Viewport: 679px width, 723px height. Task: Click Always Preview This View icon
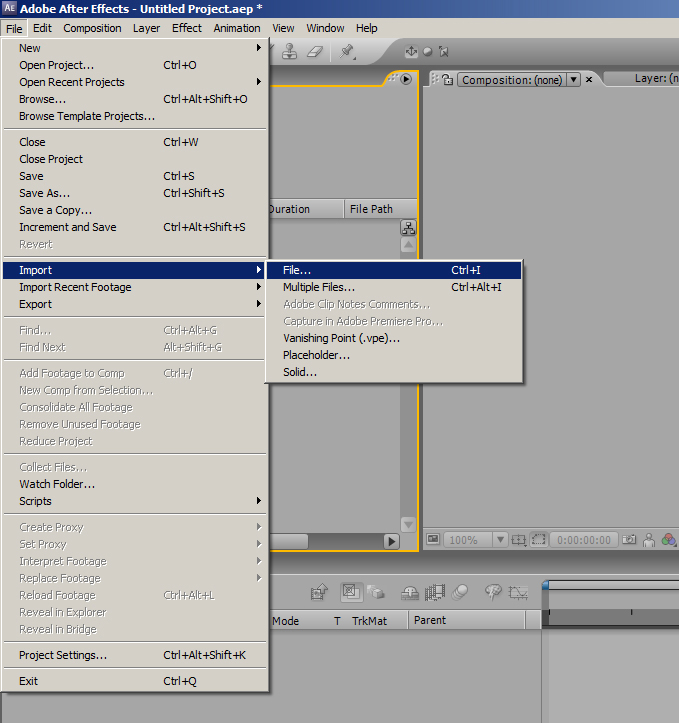point(433,539)
